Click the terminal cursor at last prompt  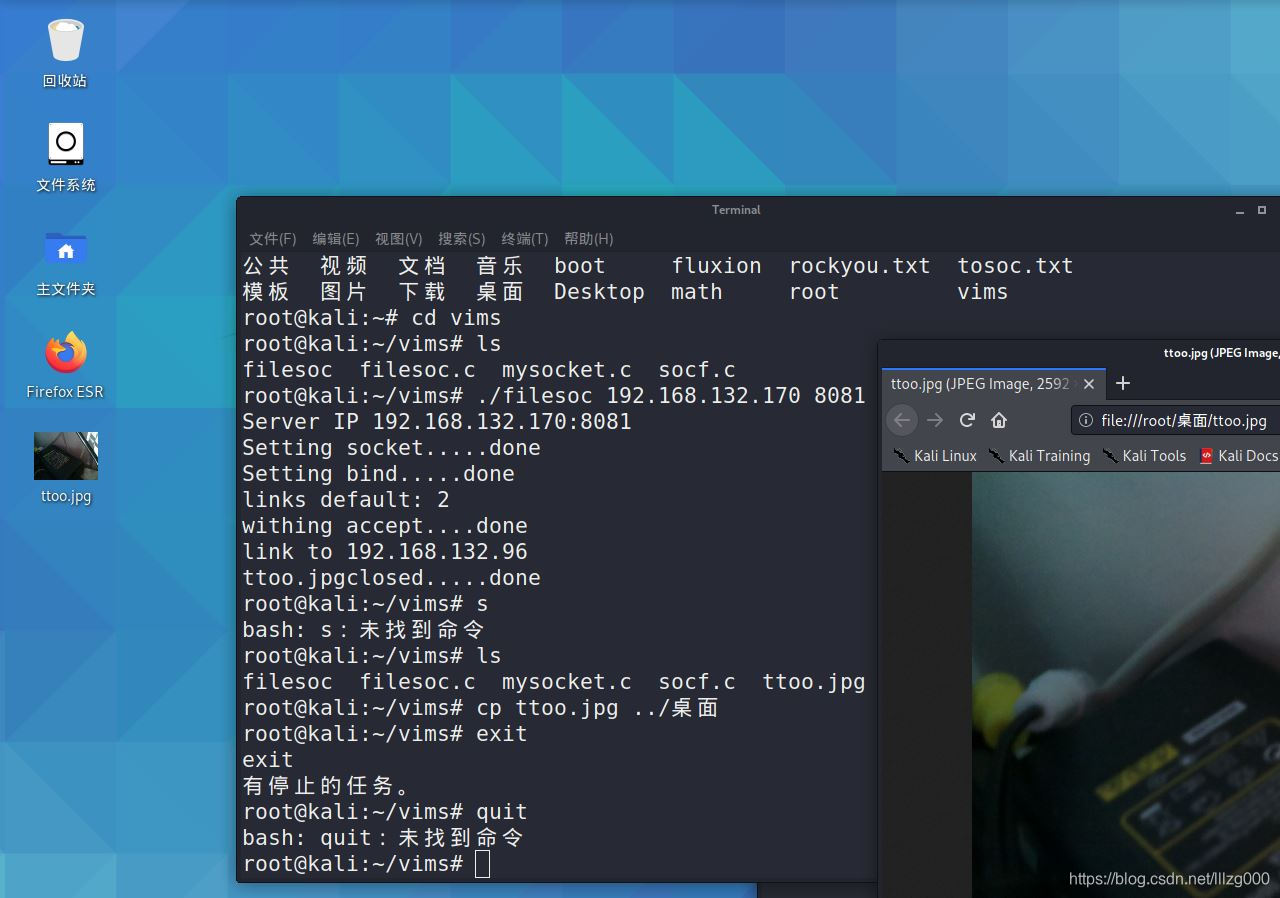pyautogui.click(x=483, y=864)
